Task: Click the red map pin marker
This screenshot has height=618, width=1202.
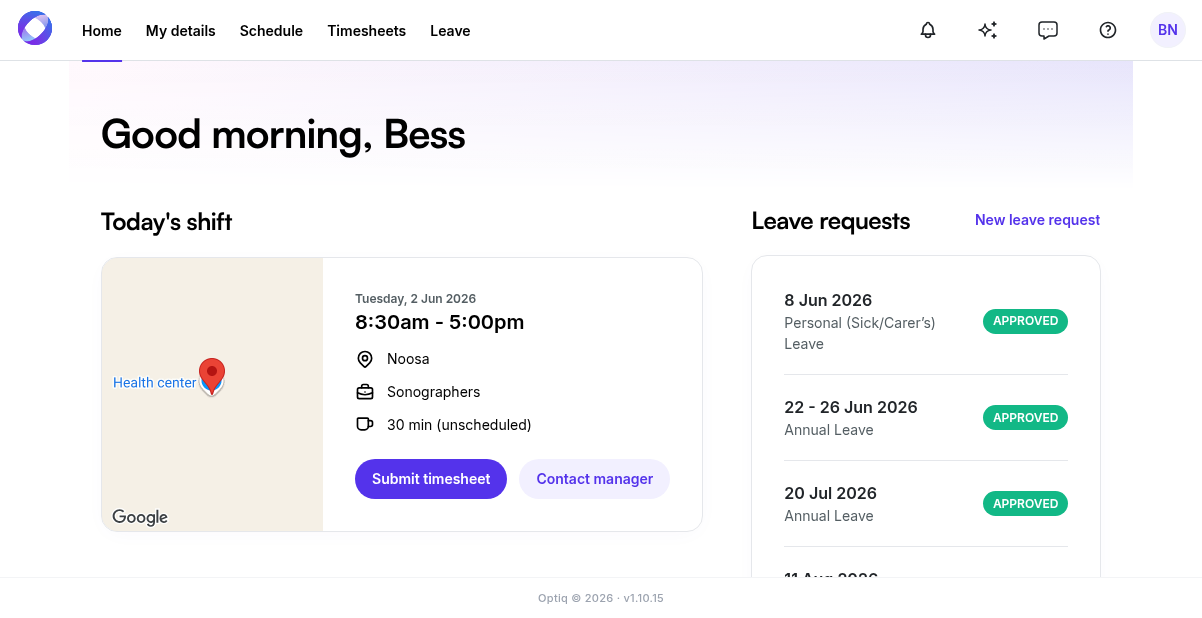Action: point(212,376)
